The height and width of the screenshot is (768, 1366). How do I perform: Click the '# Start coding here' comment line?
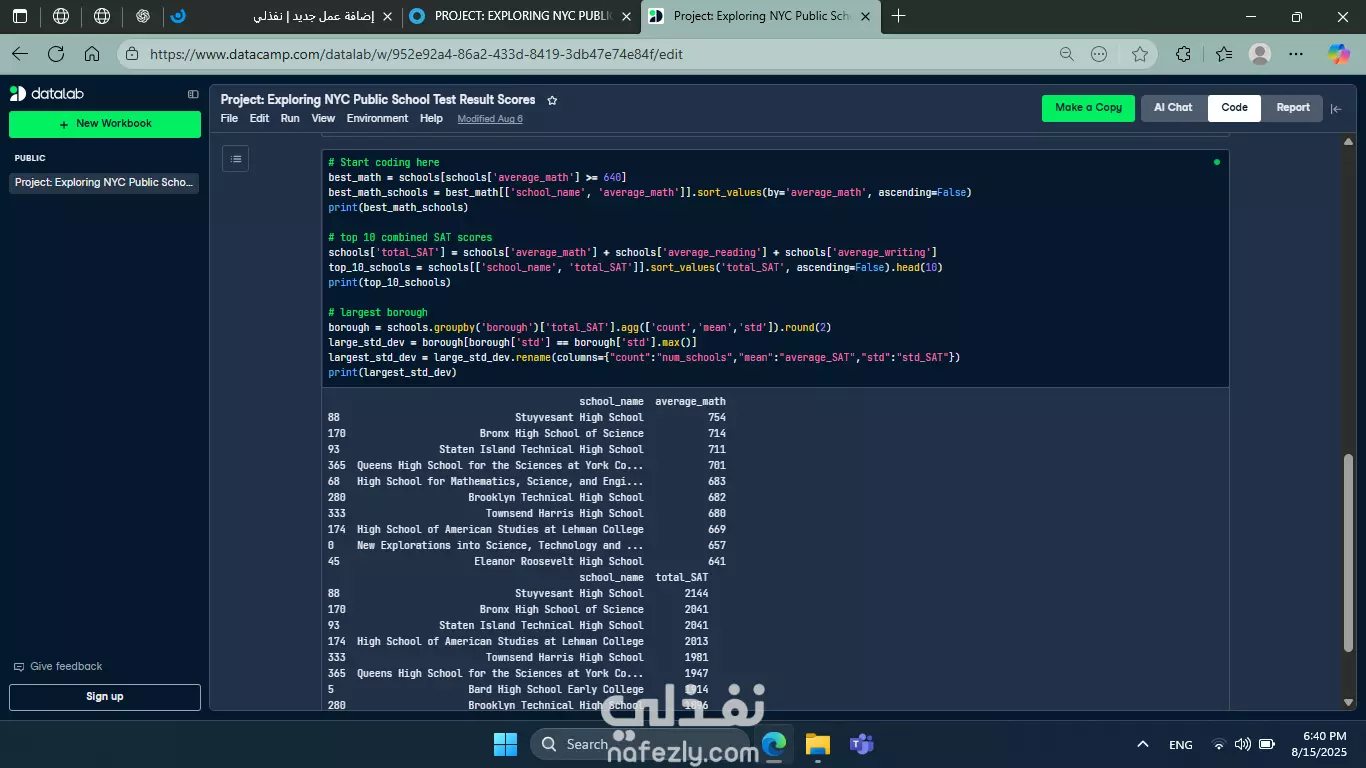click(384, 162)
